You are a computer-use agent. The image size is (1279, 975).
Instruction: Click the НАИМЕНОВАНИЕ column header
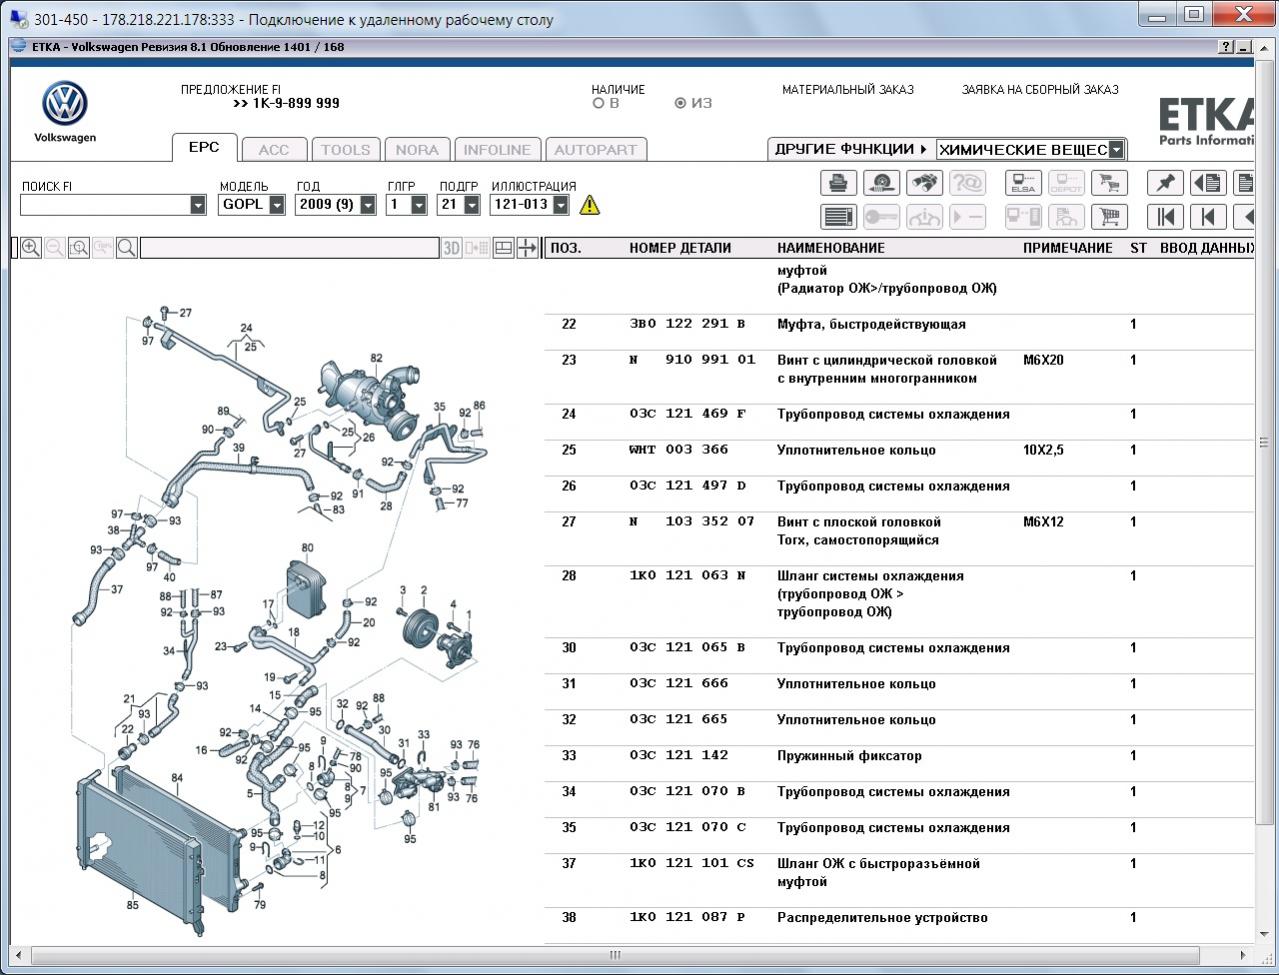click(x=831, y=248)
